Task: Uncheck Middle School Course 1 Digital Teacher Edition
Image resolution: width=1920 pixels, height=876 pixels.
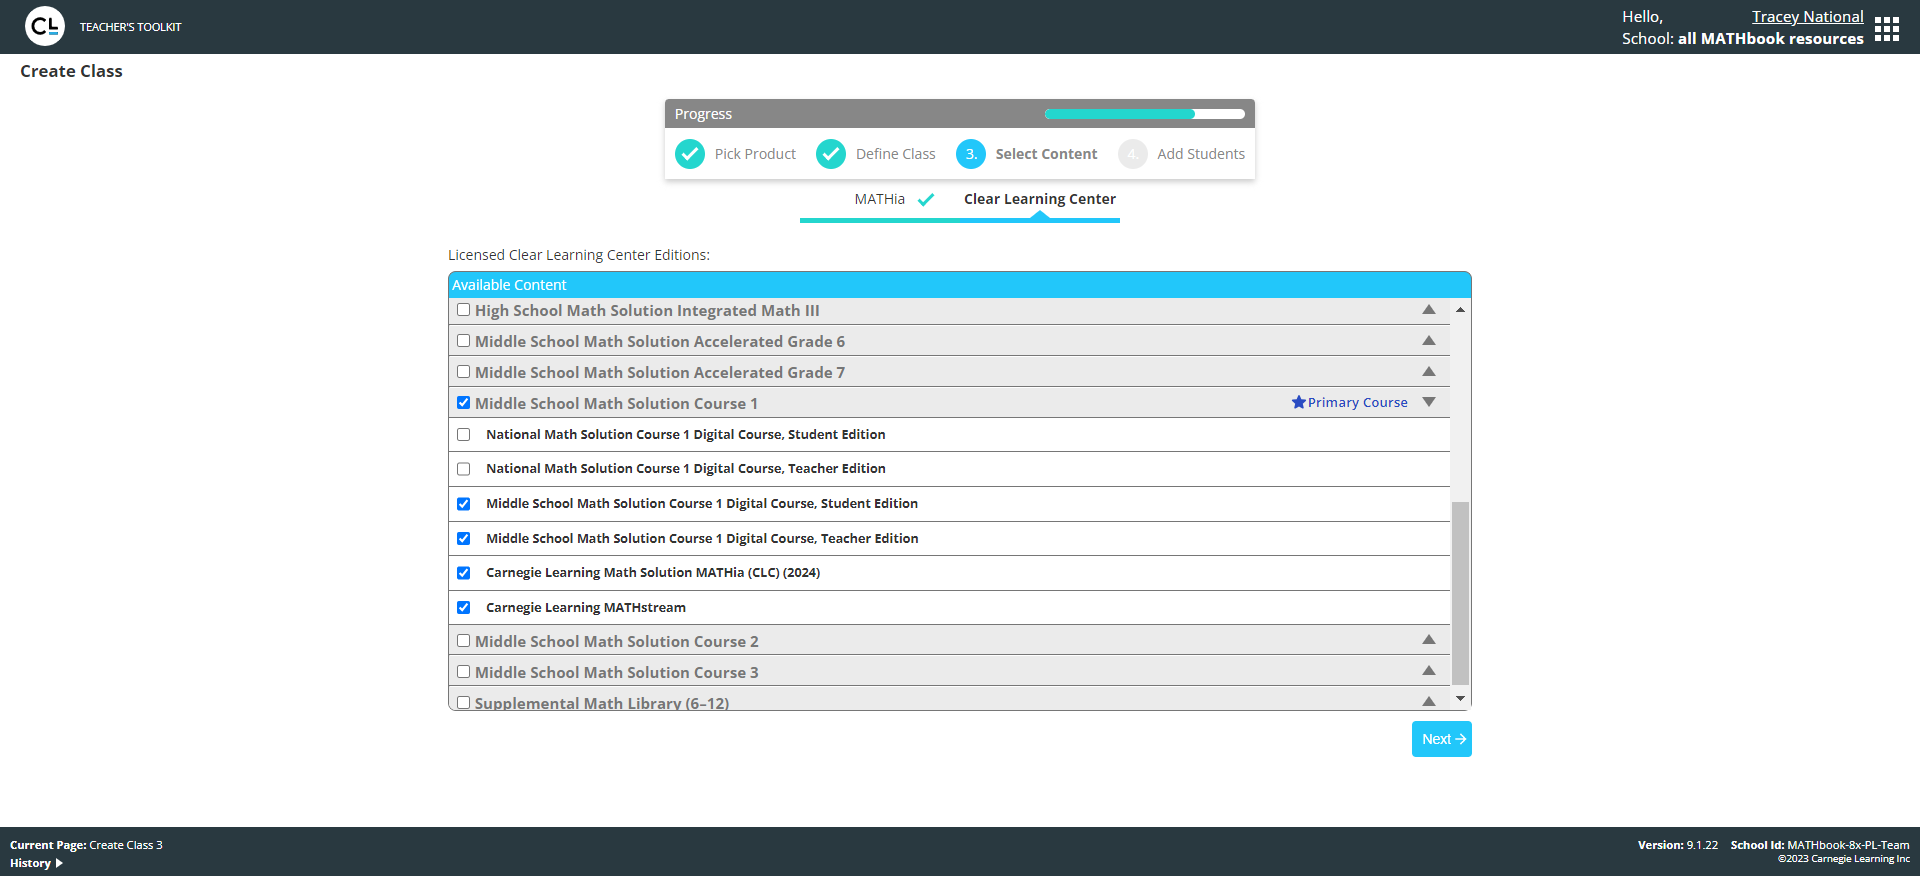Action: tap(464, 539)
